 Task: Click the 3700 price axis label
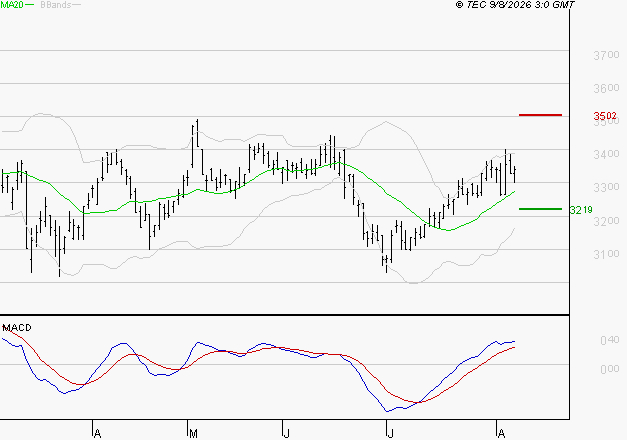pos(606,55)
